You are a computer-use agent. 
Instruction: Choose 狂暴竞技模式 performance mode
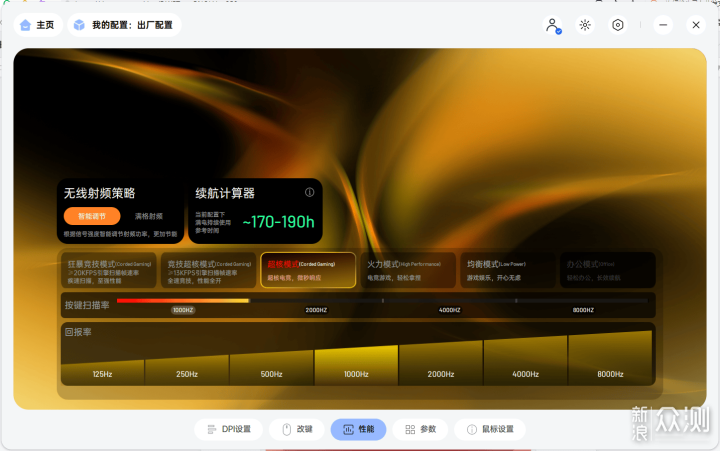click(x=109, y=271)
